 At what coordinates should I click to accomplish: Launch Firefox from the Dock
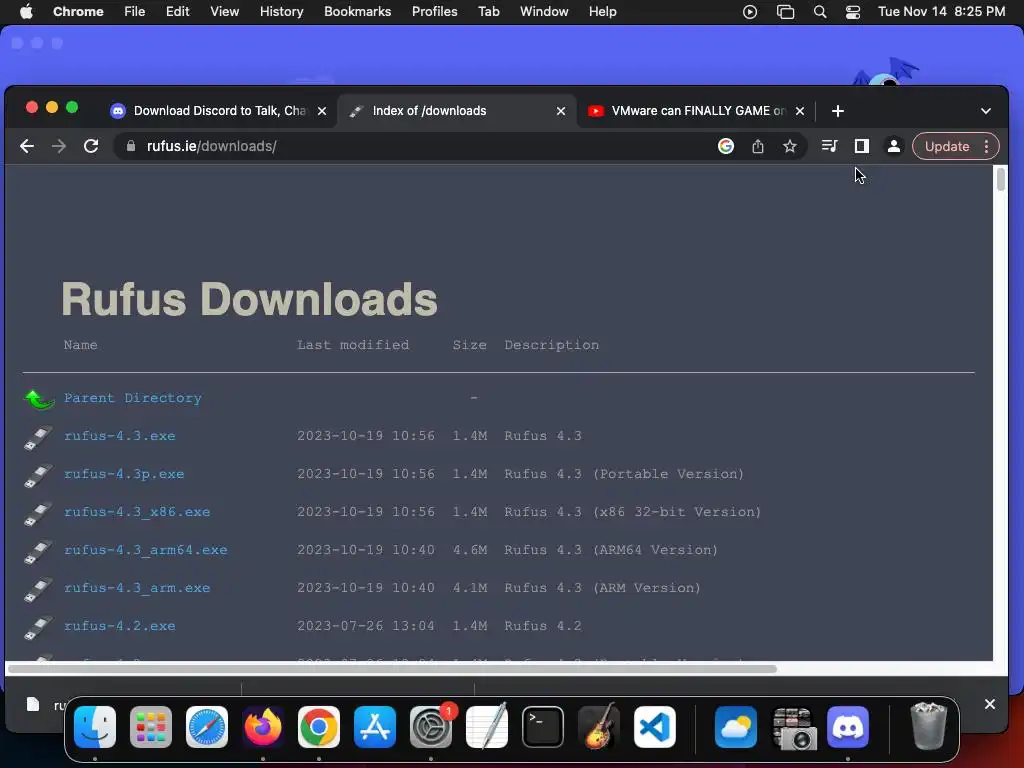[263, 727]
